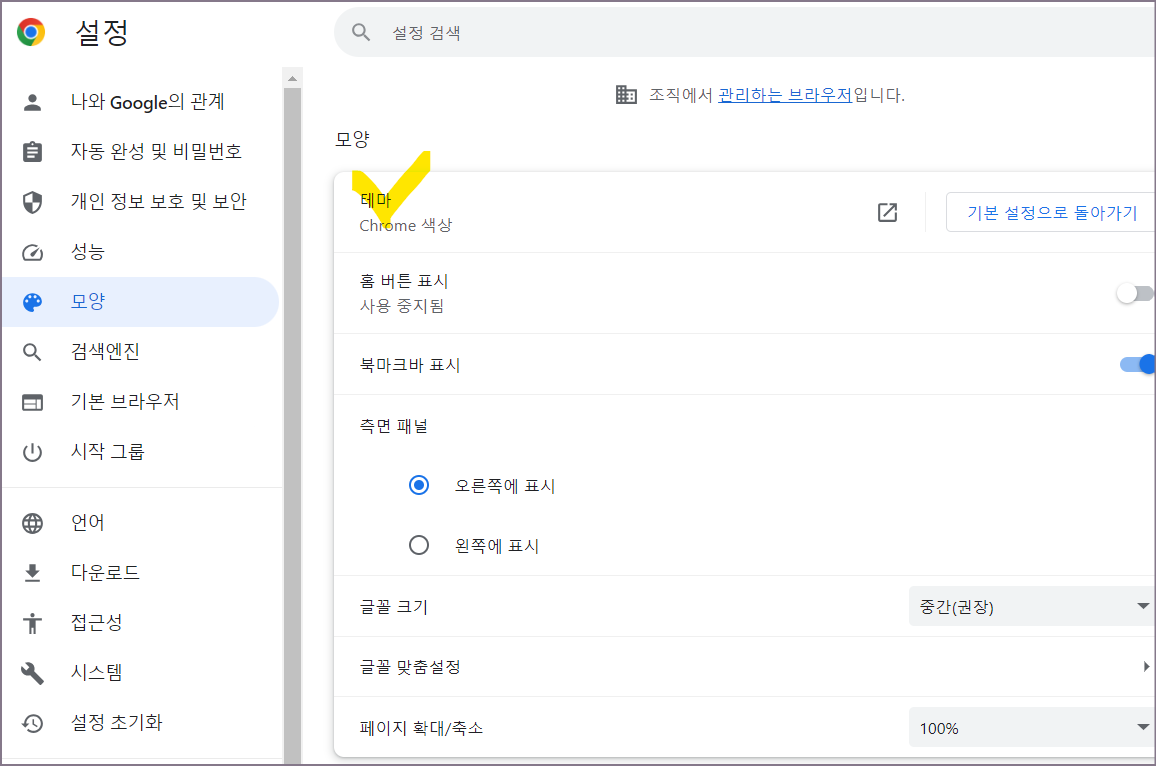Image resolution: width=1156 pixels, height=766 pixels.
Task: Open the 페이지 확대/축소 dropdown
Action: (1030, 727)
